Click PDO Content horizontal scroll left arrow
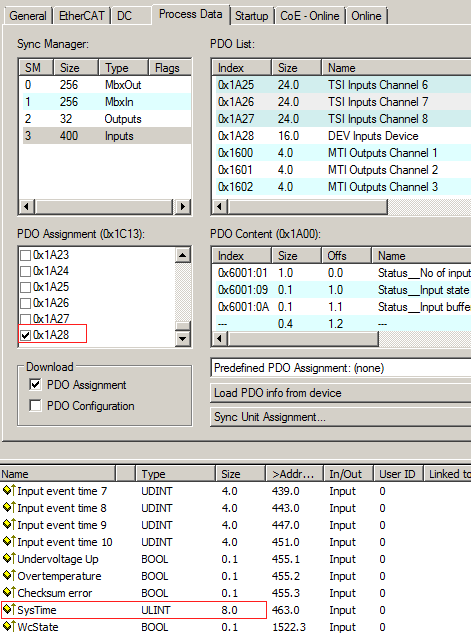Screen dimensions: 471x634 click(220, 338)
